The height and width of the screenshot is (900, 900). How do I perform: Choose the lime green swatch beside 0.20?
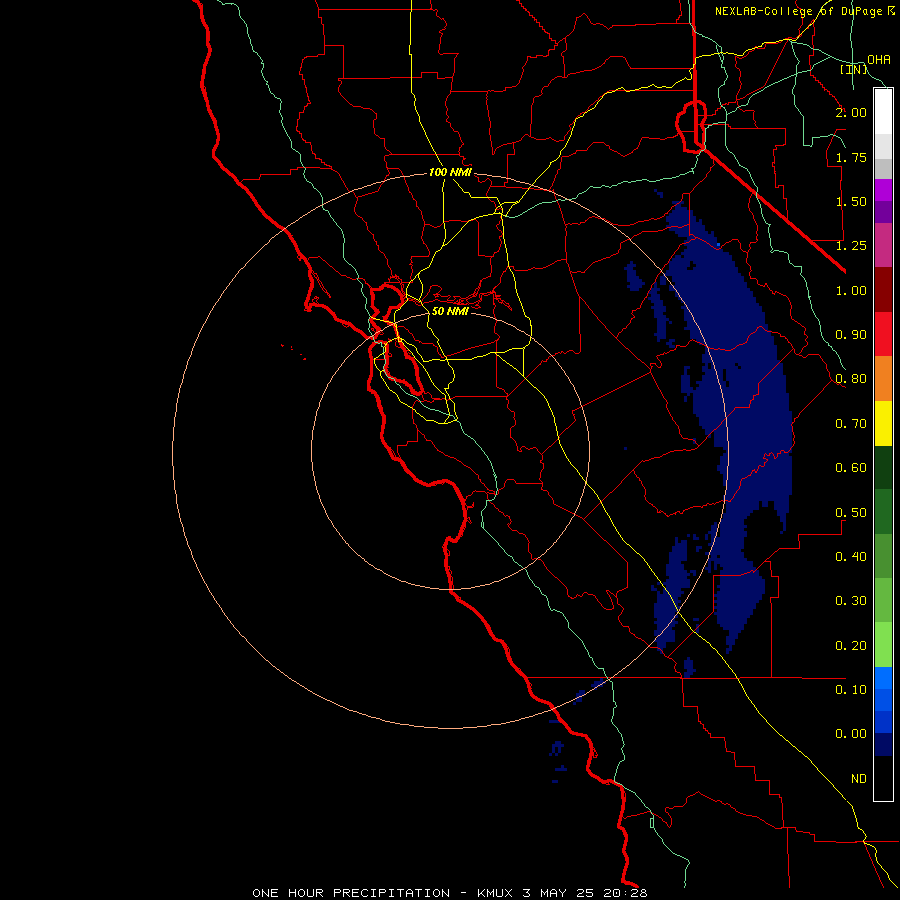coord(883,645)
